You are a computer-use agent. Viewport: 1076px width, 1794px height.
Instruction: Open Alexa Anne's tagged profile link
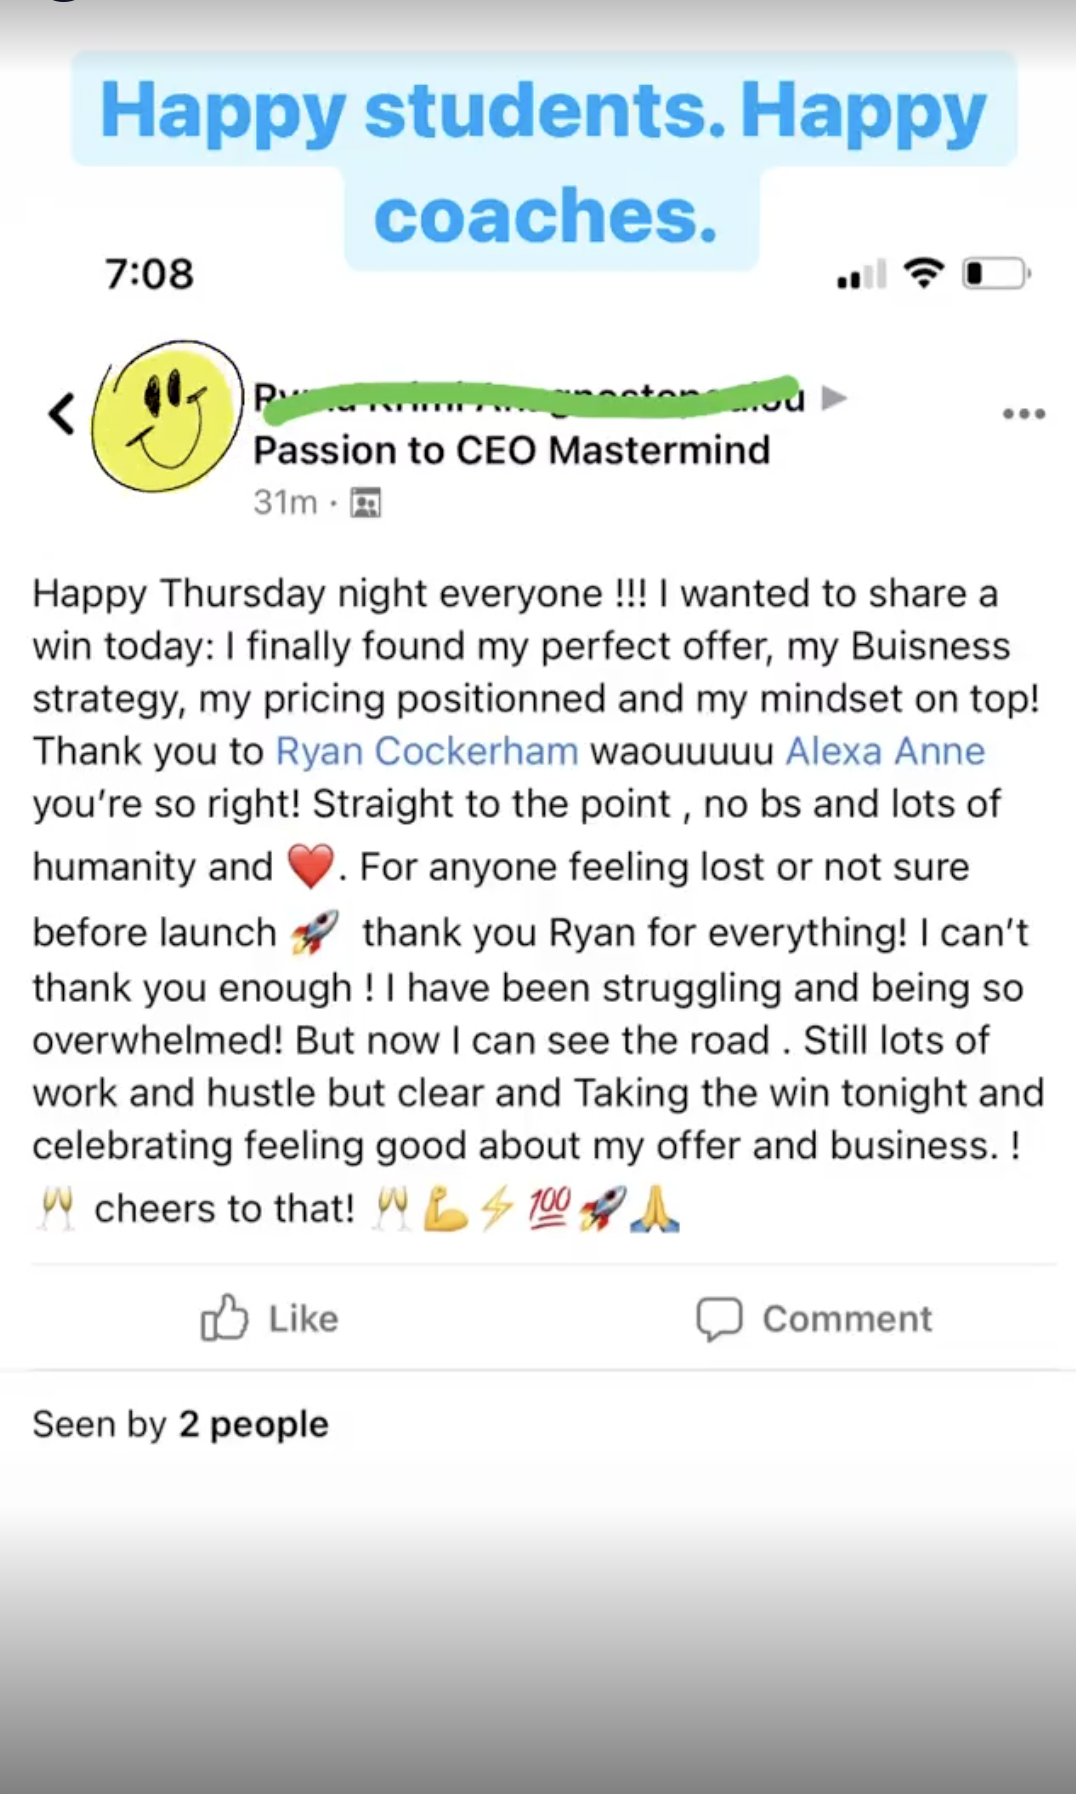tap(885, 751)
